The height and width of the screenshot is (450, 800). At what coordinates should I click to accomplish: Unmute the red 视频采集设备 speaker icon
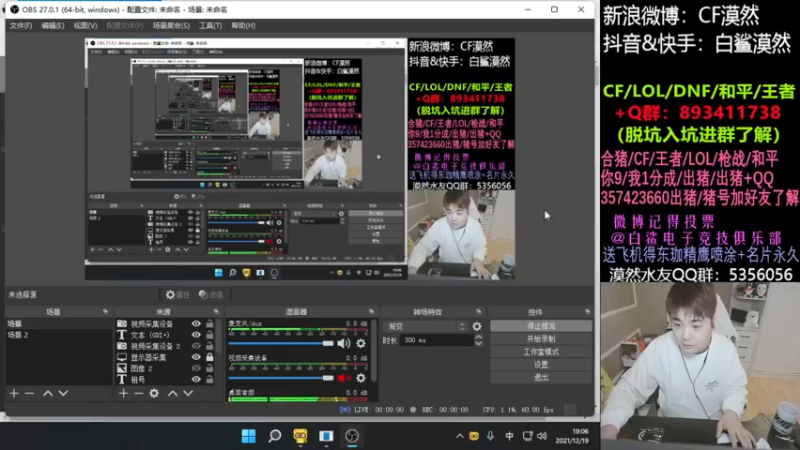(343, 378)
